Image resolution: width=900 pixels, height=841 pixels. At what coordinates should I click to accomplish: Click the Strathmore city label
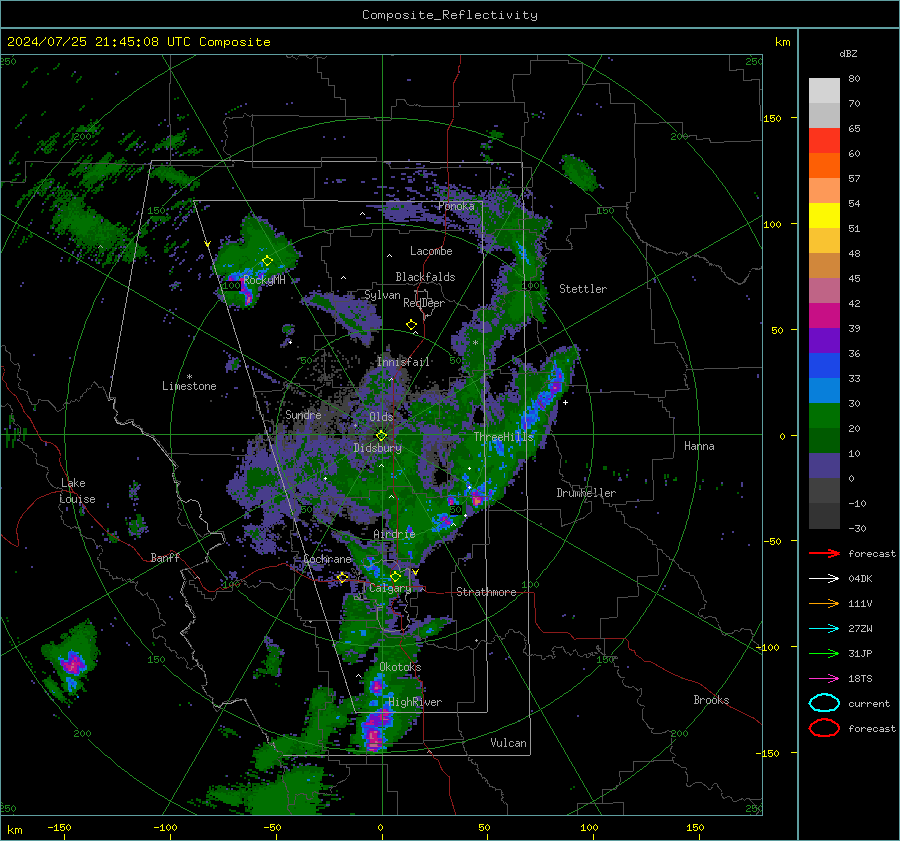(486, 592)
